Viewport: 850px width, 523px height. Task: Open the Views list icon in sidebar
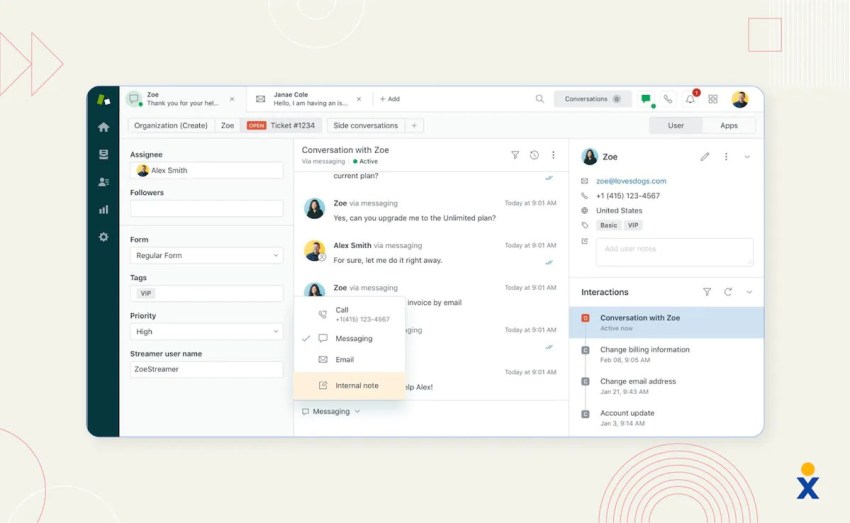104,154
